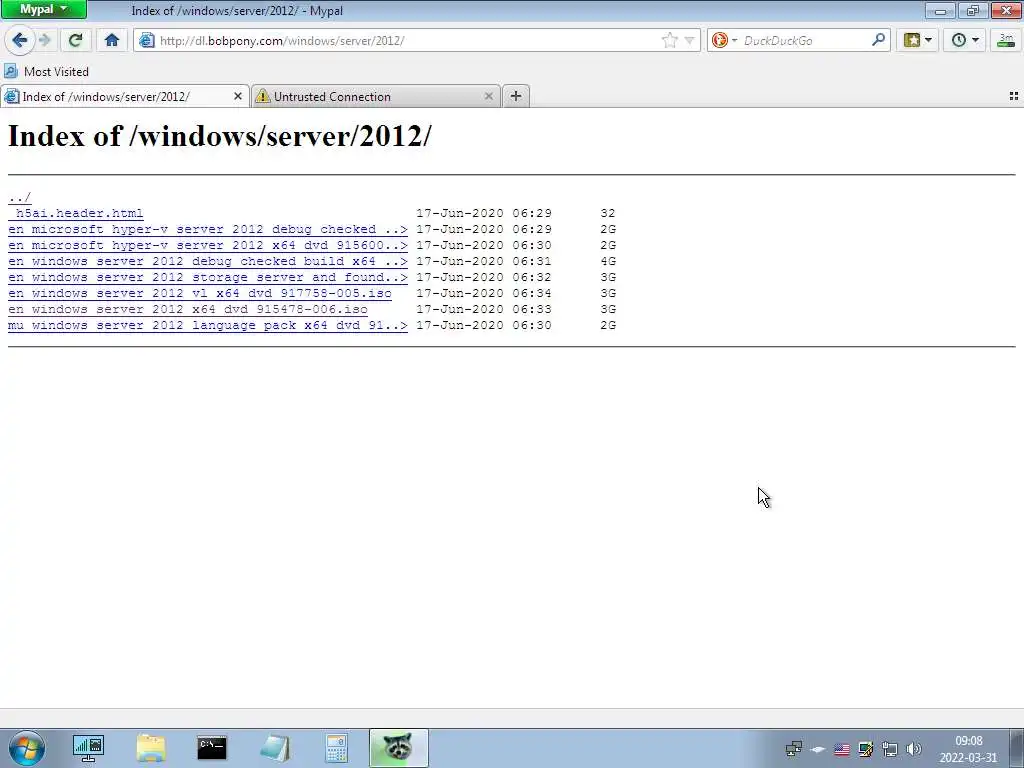
Task: Download windows server 2012 debug checked build
Action: 208,261
